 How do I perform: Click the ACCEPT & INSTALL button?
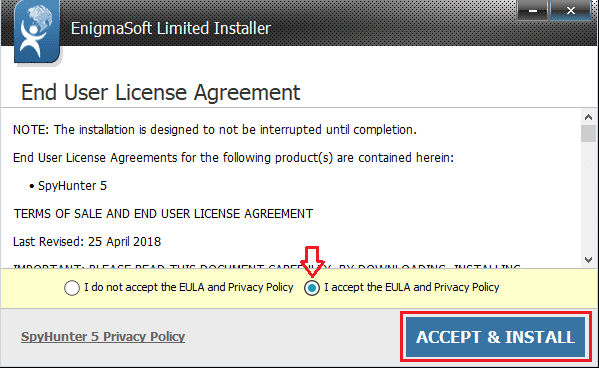495,337
